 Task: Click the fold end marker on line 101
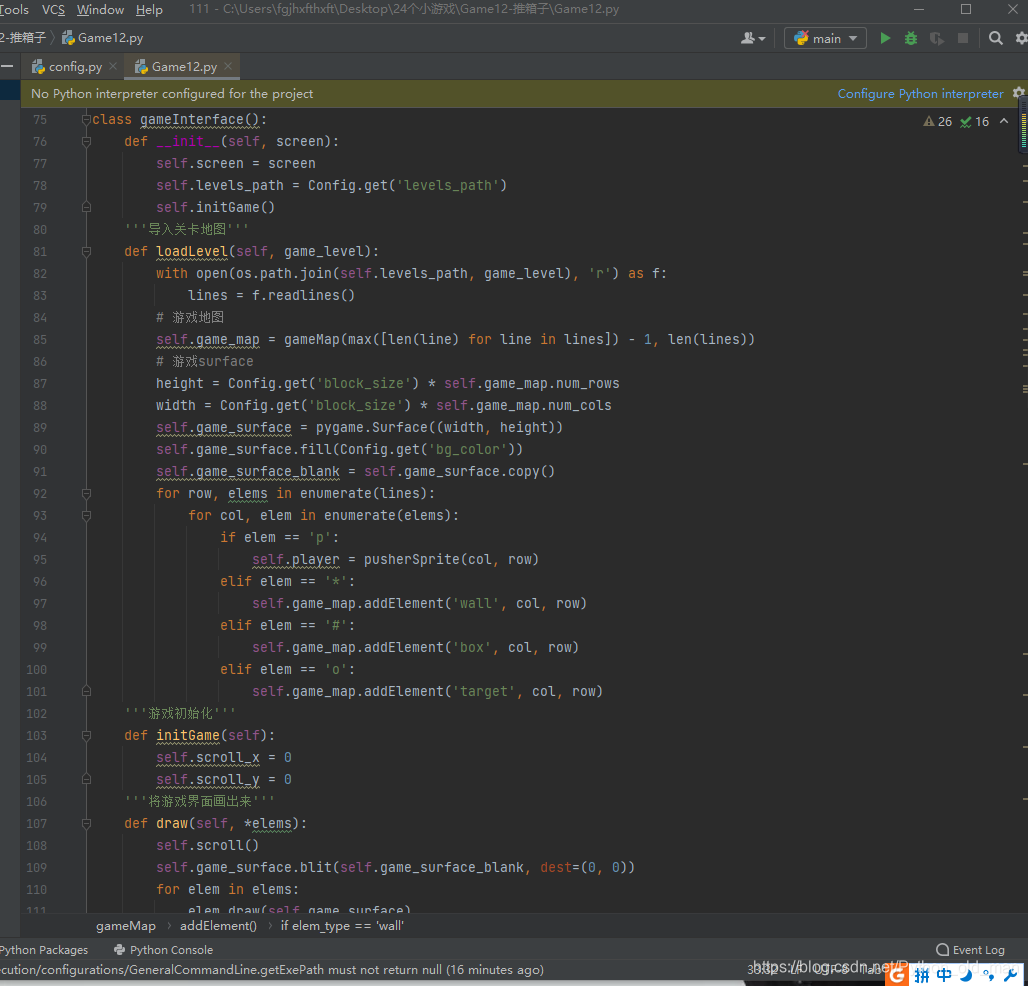tap(86, 691)
